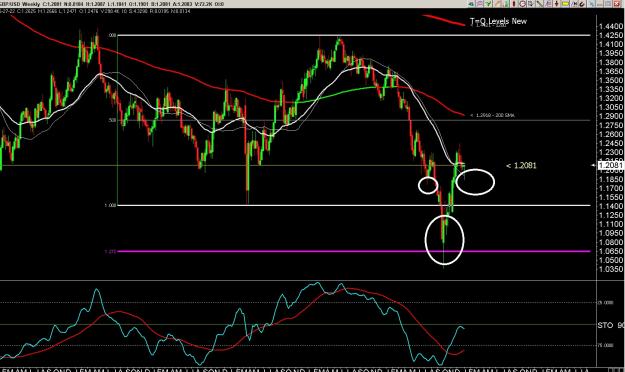
Task: Click the 1.1400 price axis label
Action: pyautogui.click(x=611, y=206)
